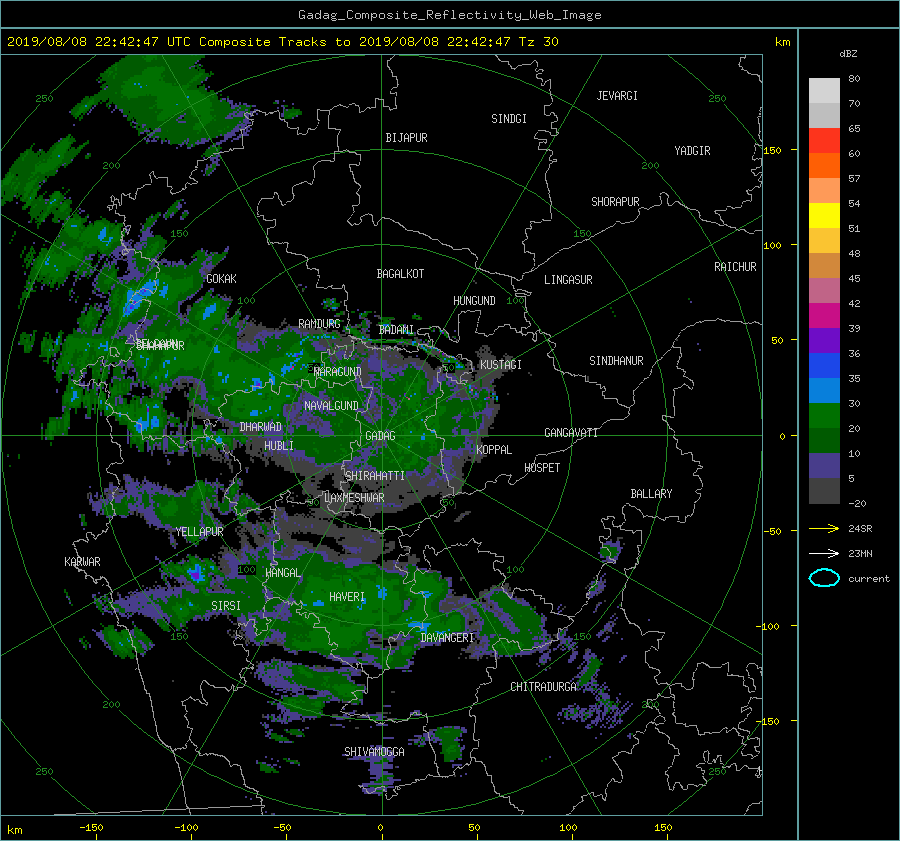The height and width of the screenshot is (841, 900).
Task: Click the SINDGI city label
Action: (509, 119)
